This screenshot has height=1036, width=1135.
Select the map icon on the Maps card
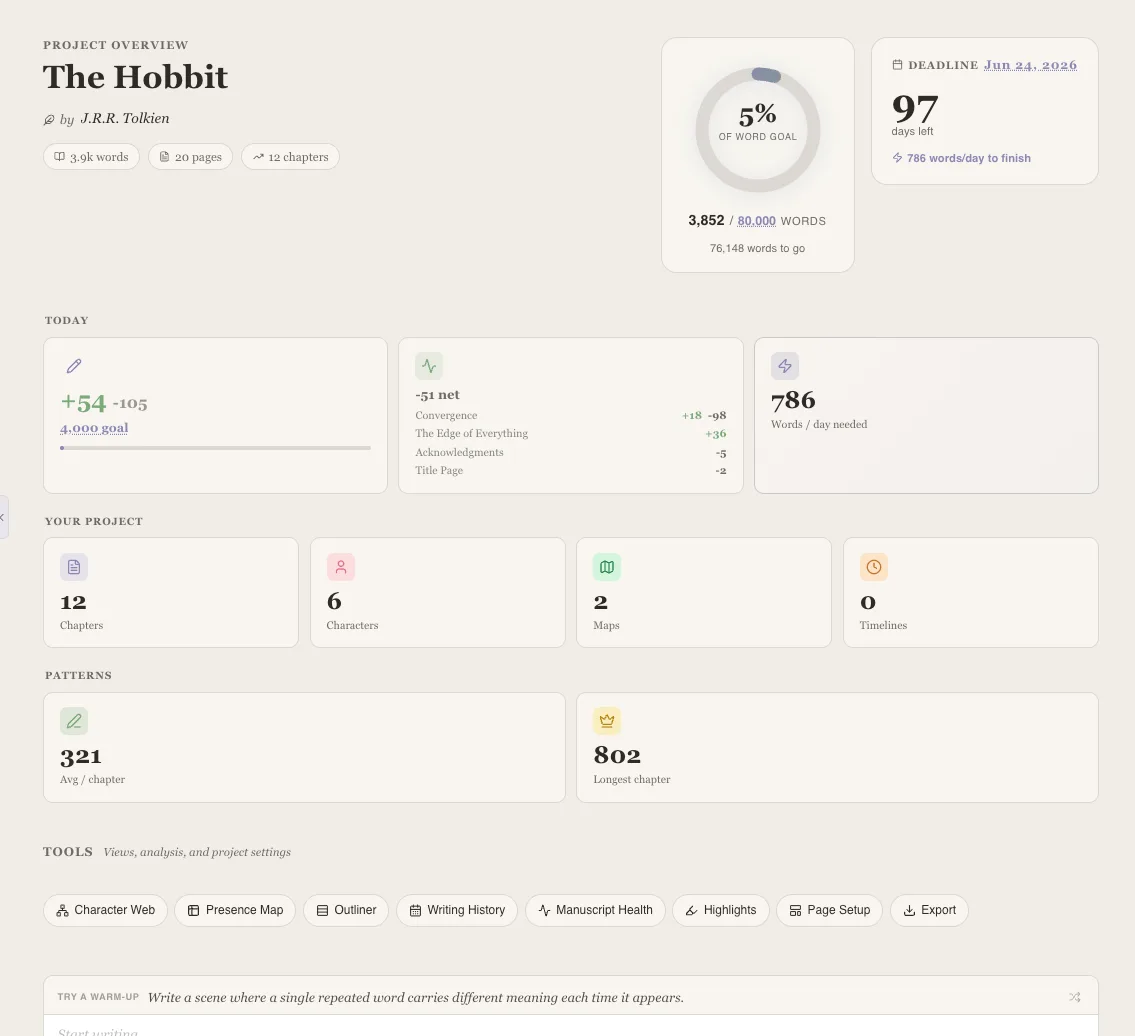[607, 567]
